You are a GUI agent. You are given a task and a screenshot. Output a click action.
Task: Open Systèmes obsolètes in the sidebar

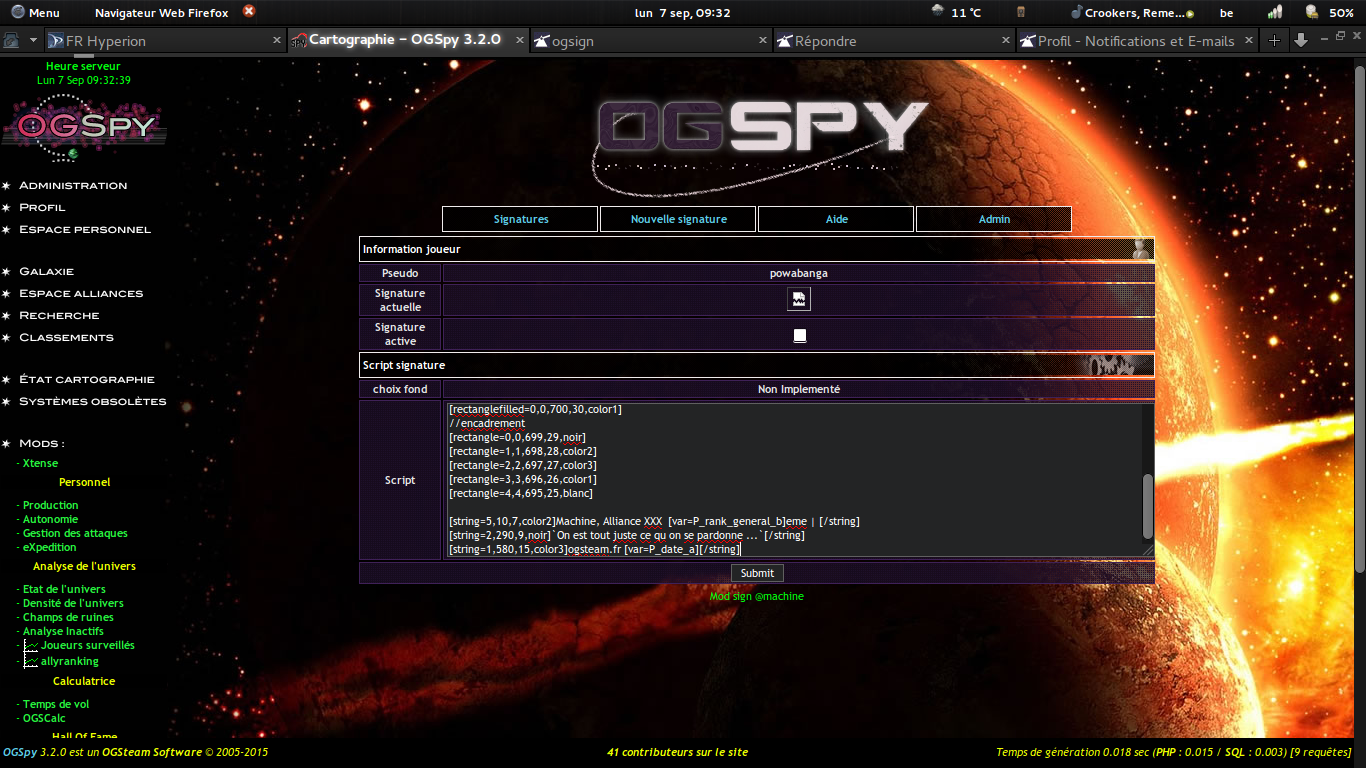click(x=93, y=402)
